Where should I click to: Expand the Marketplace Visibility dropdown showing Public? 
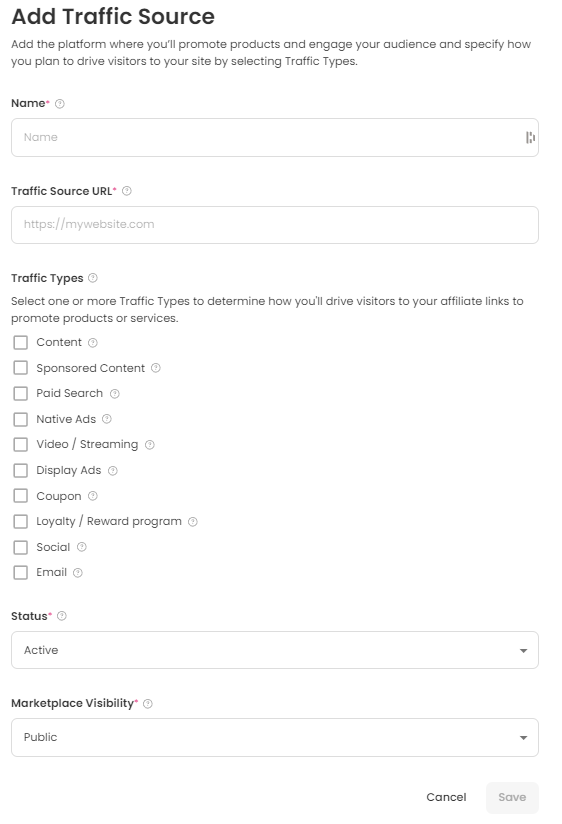click(x=275, y=737)
